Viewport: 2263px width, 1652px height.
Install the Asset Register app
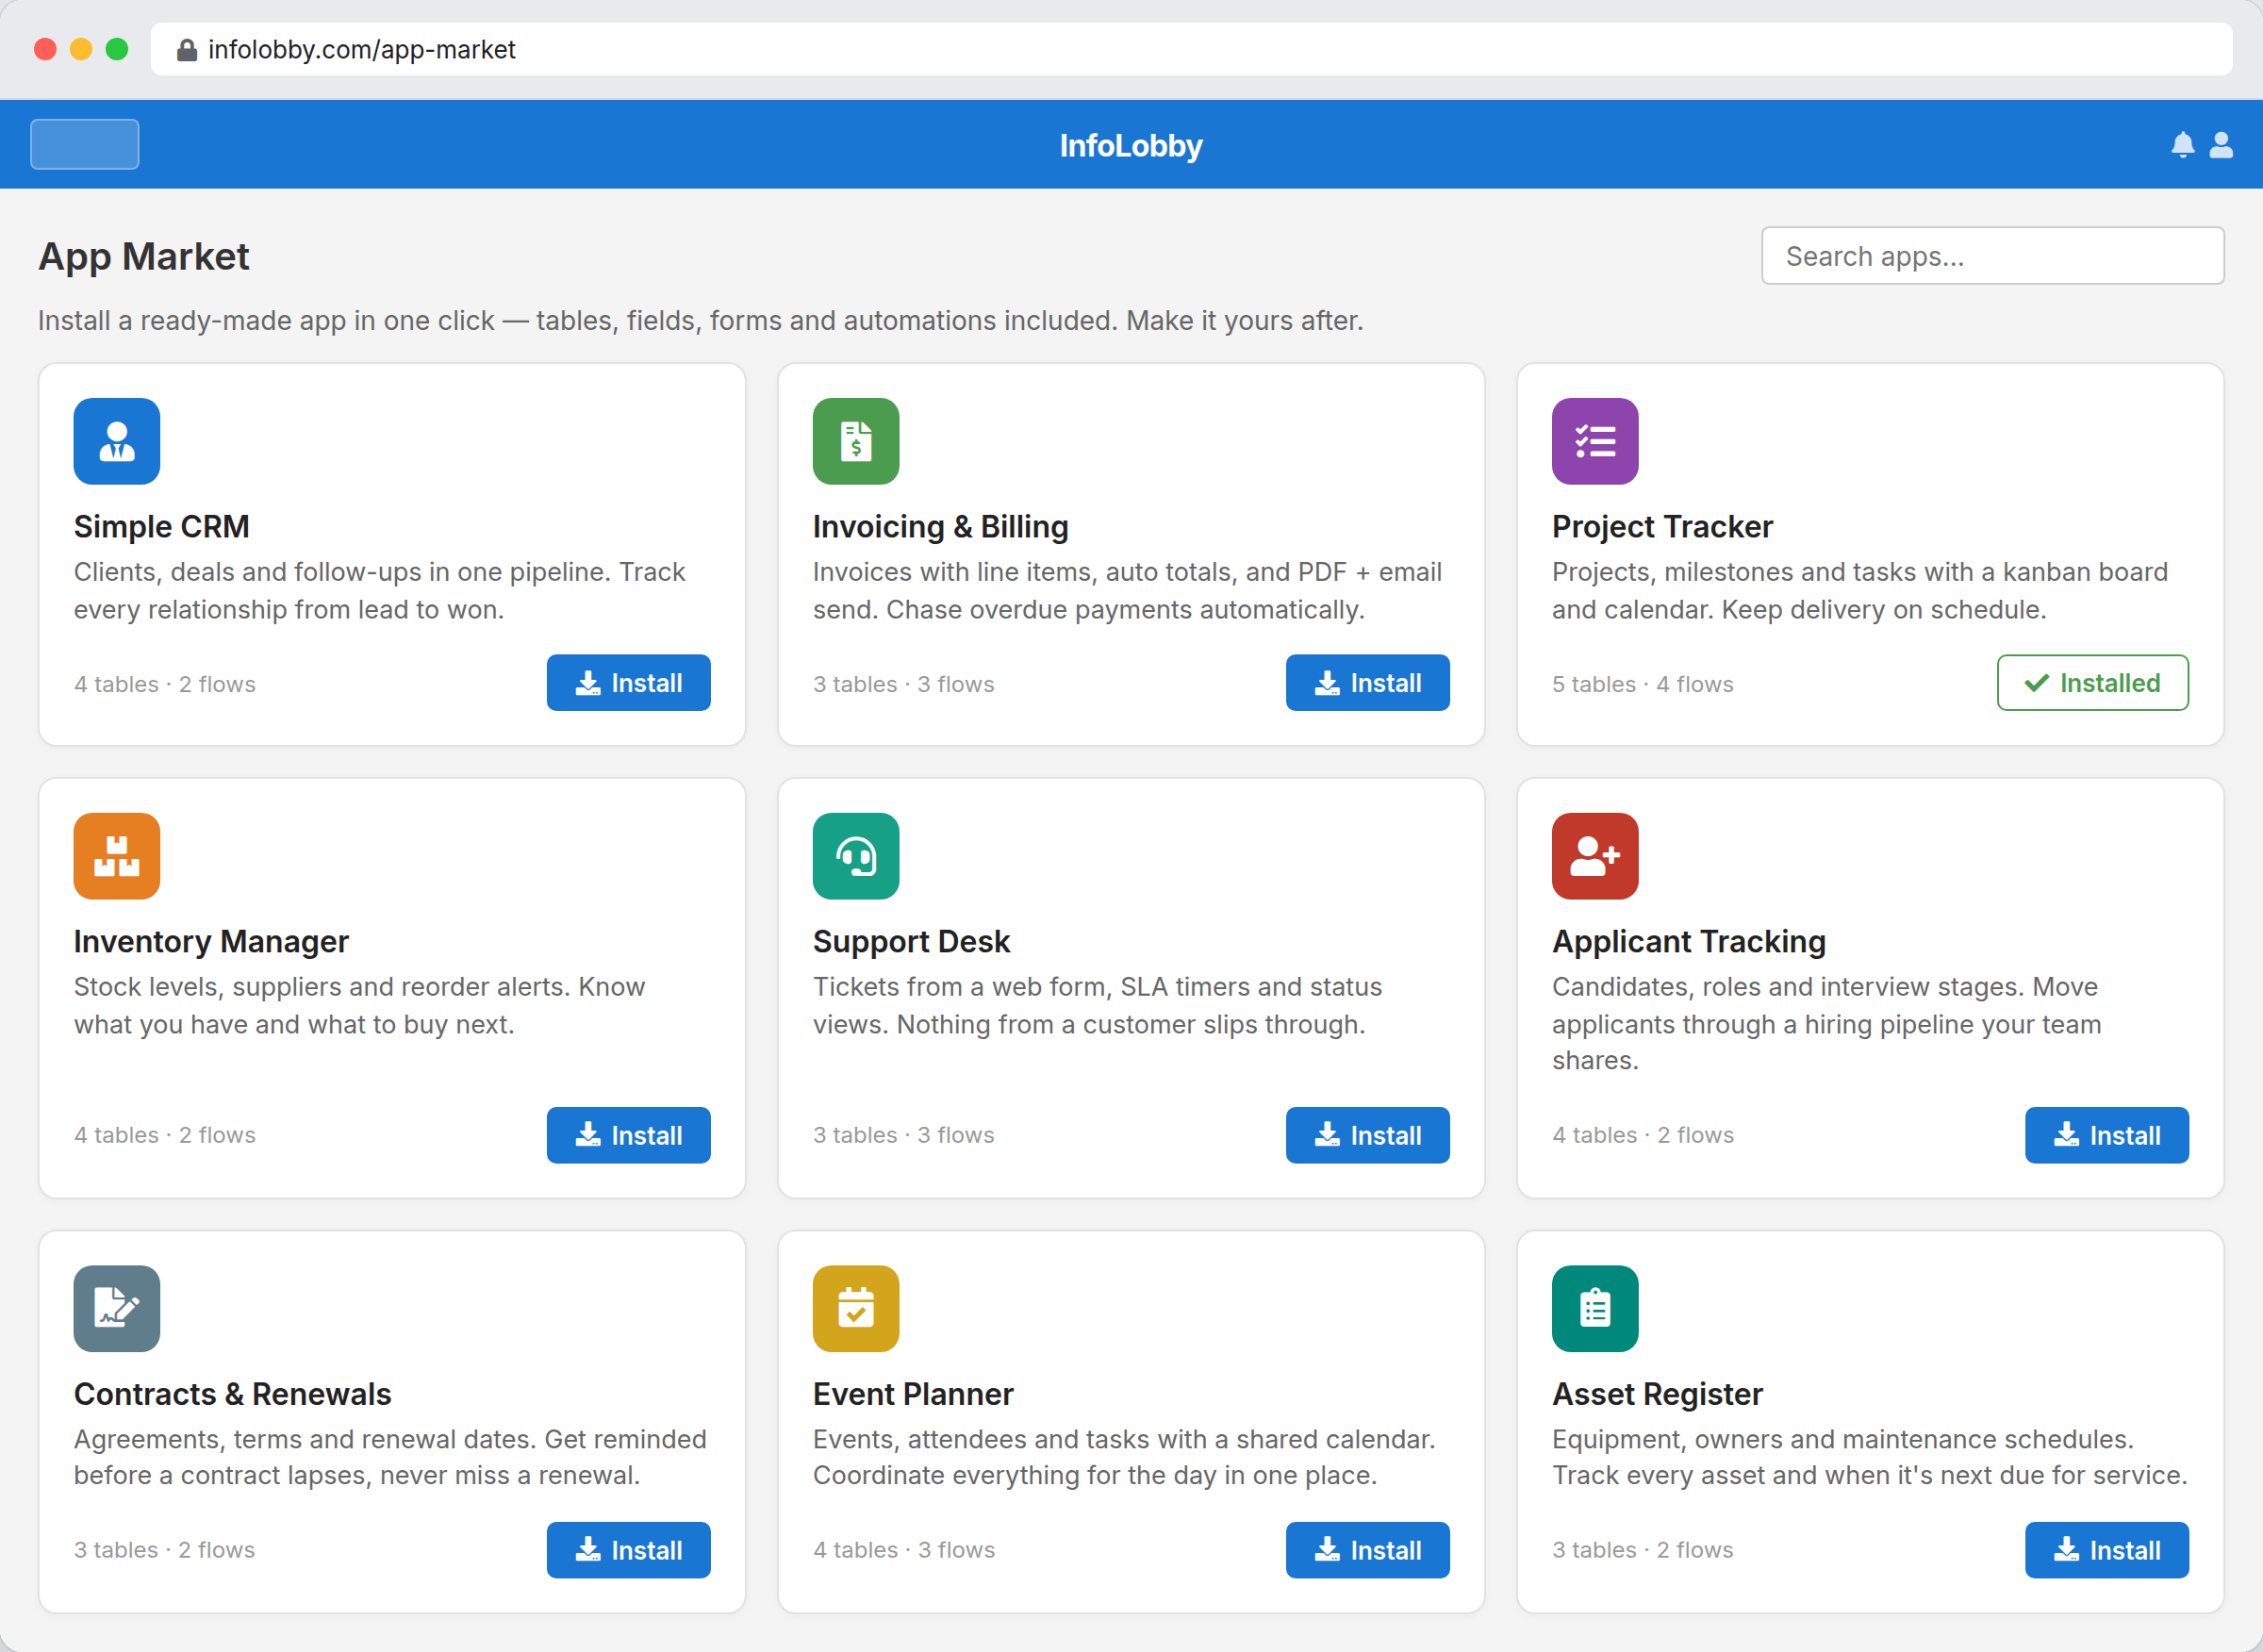coord(2106,1550)
